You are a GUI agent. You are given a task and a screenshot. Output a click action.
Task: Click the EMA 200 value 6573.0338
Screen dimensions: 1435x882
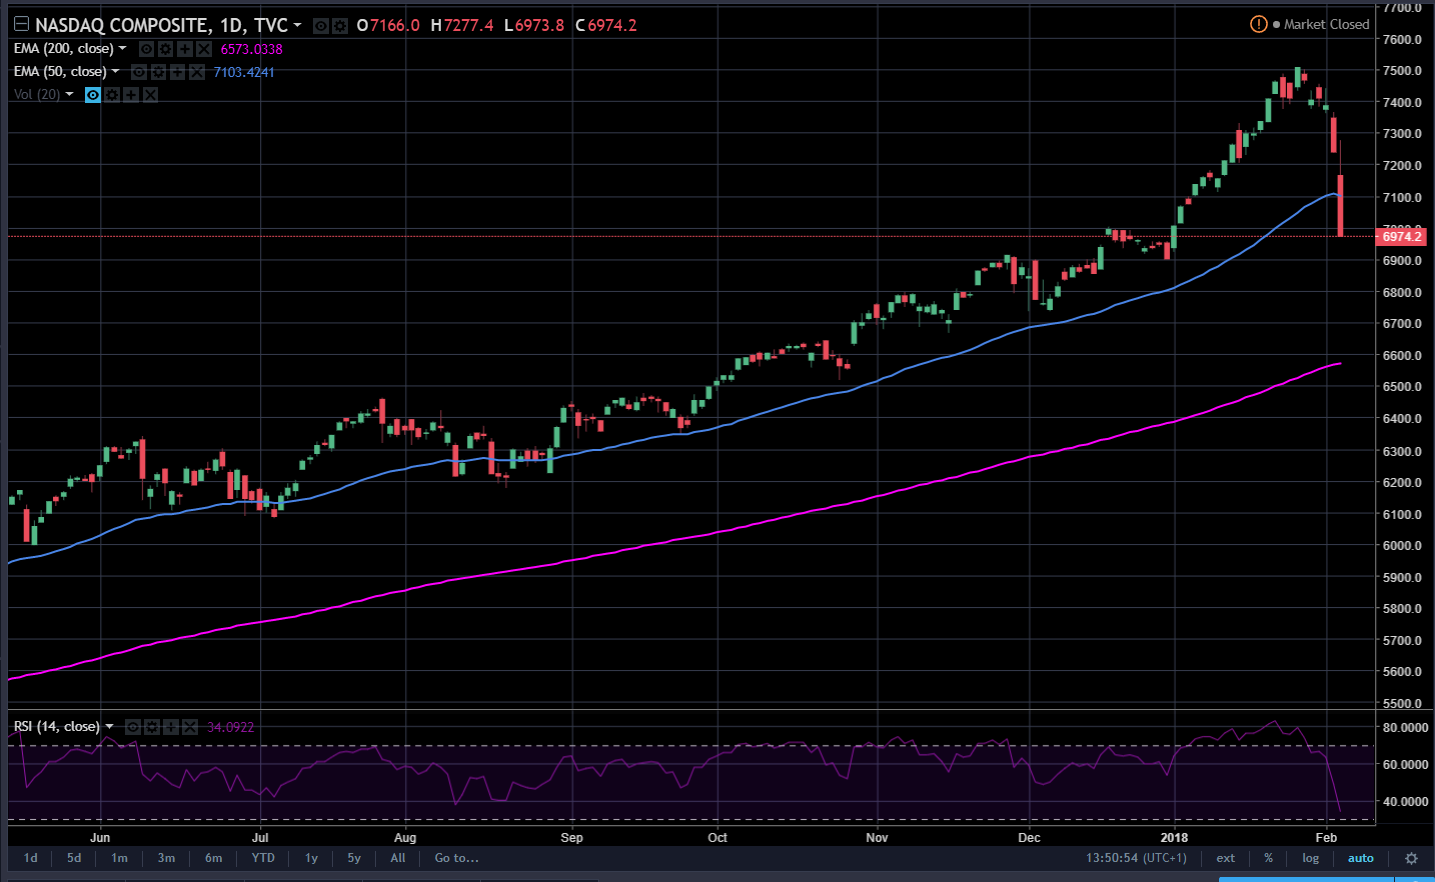[x=251, y=49]
